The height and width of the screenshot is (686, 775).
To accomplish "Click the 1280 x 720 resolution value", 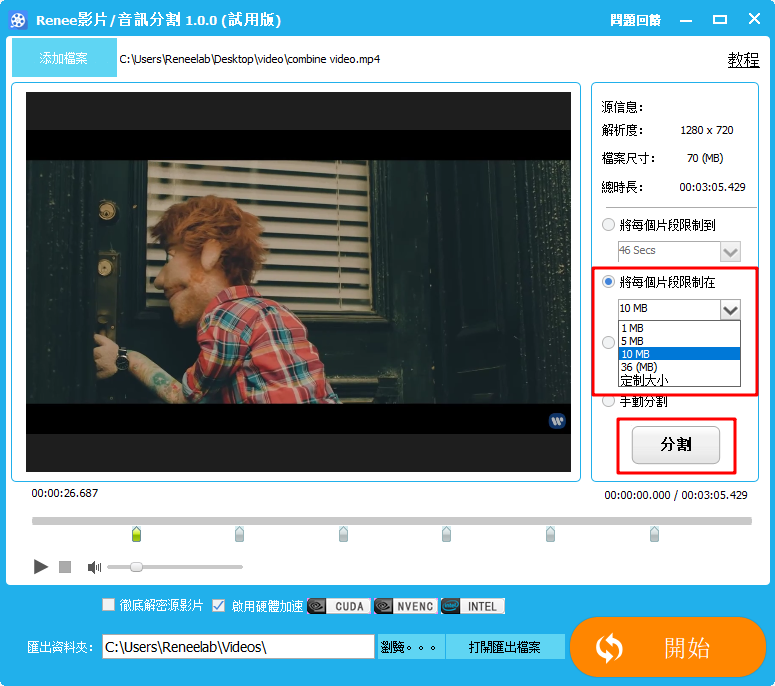I will (706, 130).
